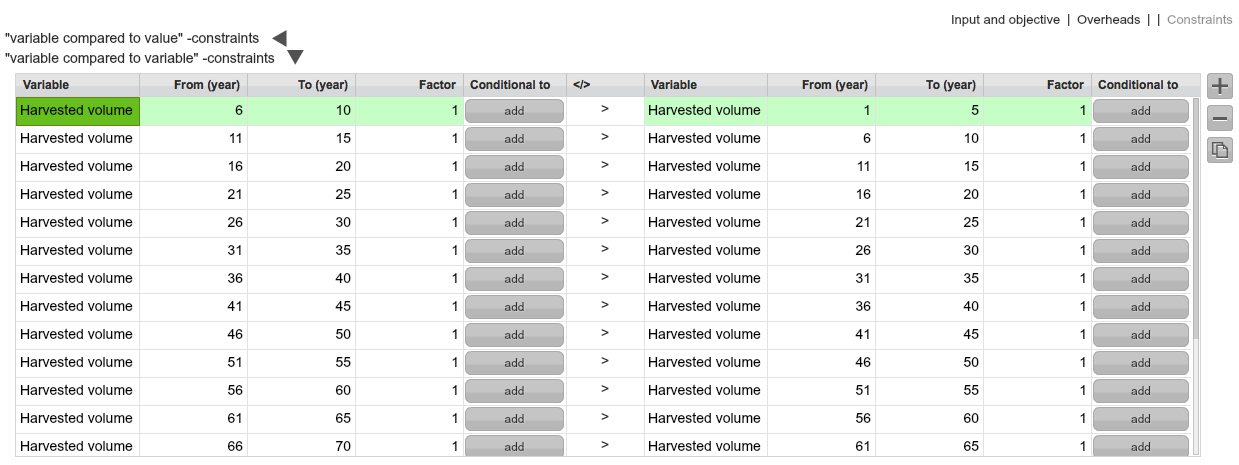Click right-side add button in row To 40
Viewport: 1239px width, 465px height.
point(1140,307)
